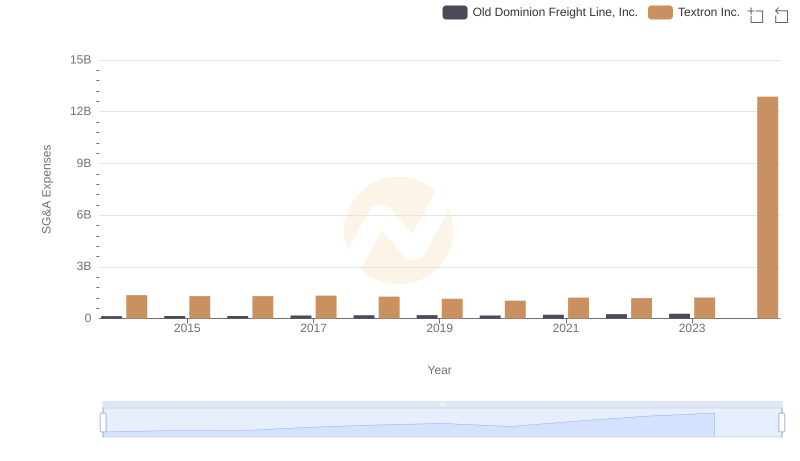The height and width of the screenshot is (461, 800).
Task: Activate the area zoom tool icon
Action: pos(756,15)
